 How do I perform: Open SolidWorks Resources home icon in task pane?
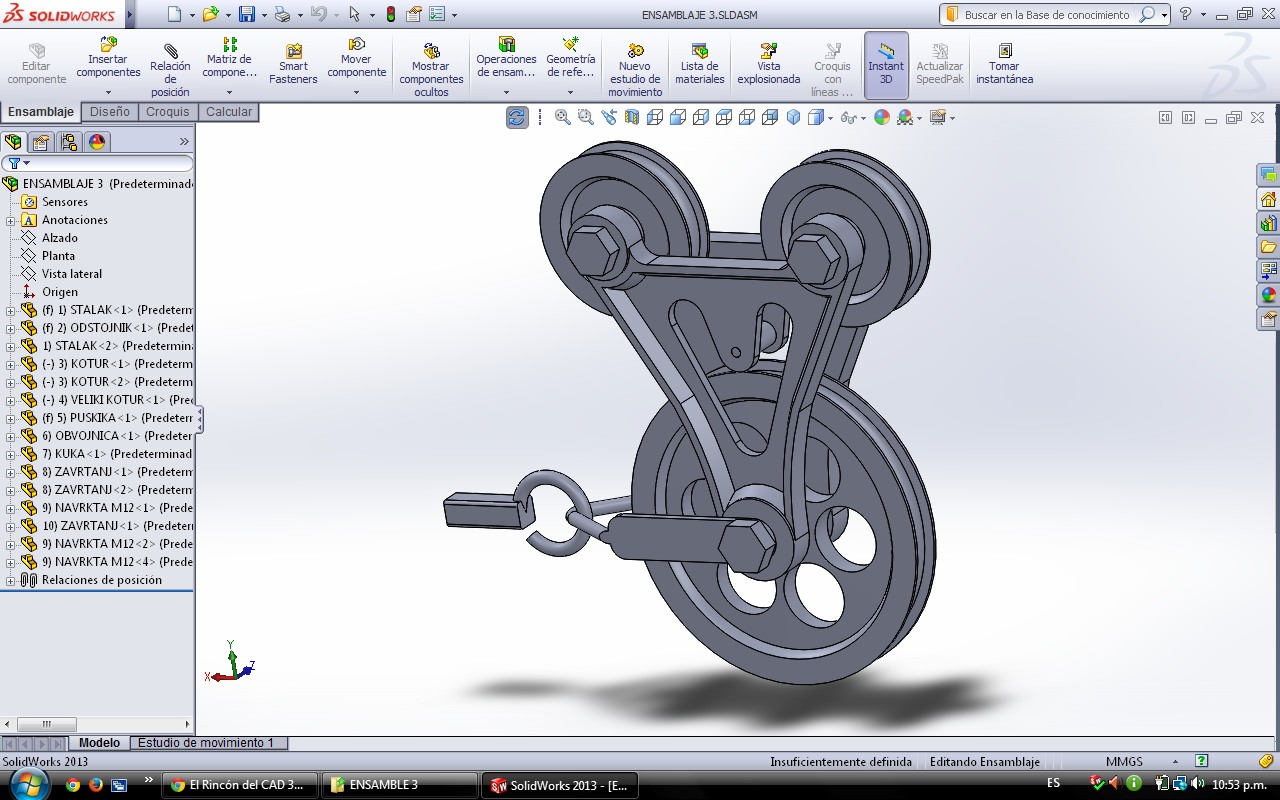pyautogui.click(x=1268, y=199)
